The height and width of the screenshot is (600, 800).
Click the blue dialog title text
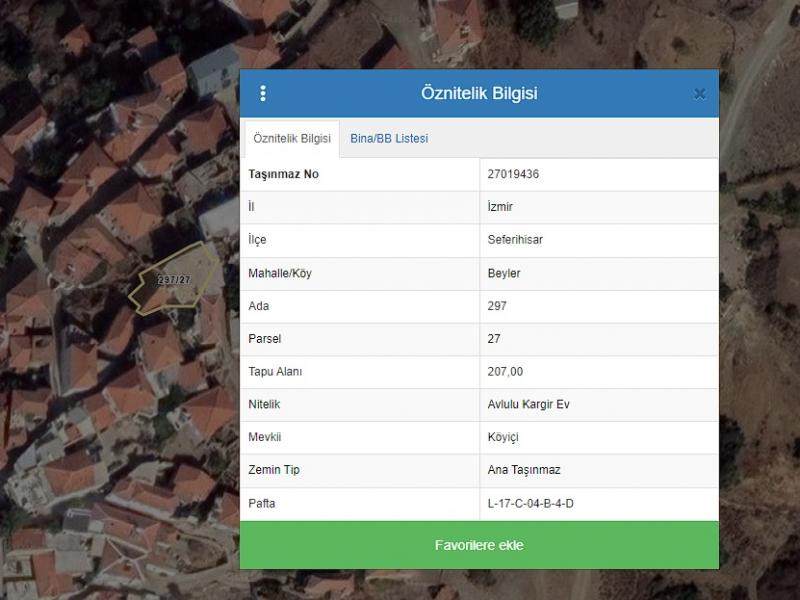coord(479,93)
